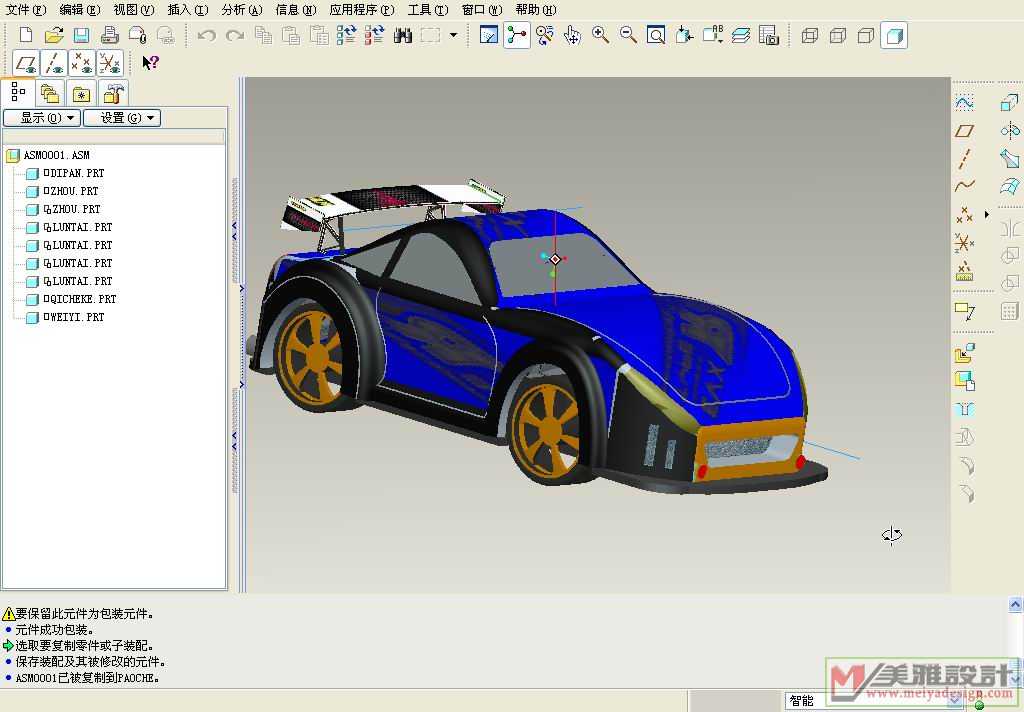
Task: Toggle coordinate system display
Action: point(110,63)
